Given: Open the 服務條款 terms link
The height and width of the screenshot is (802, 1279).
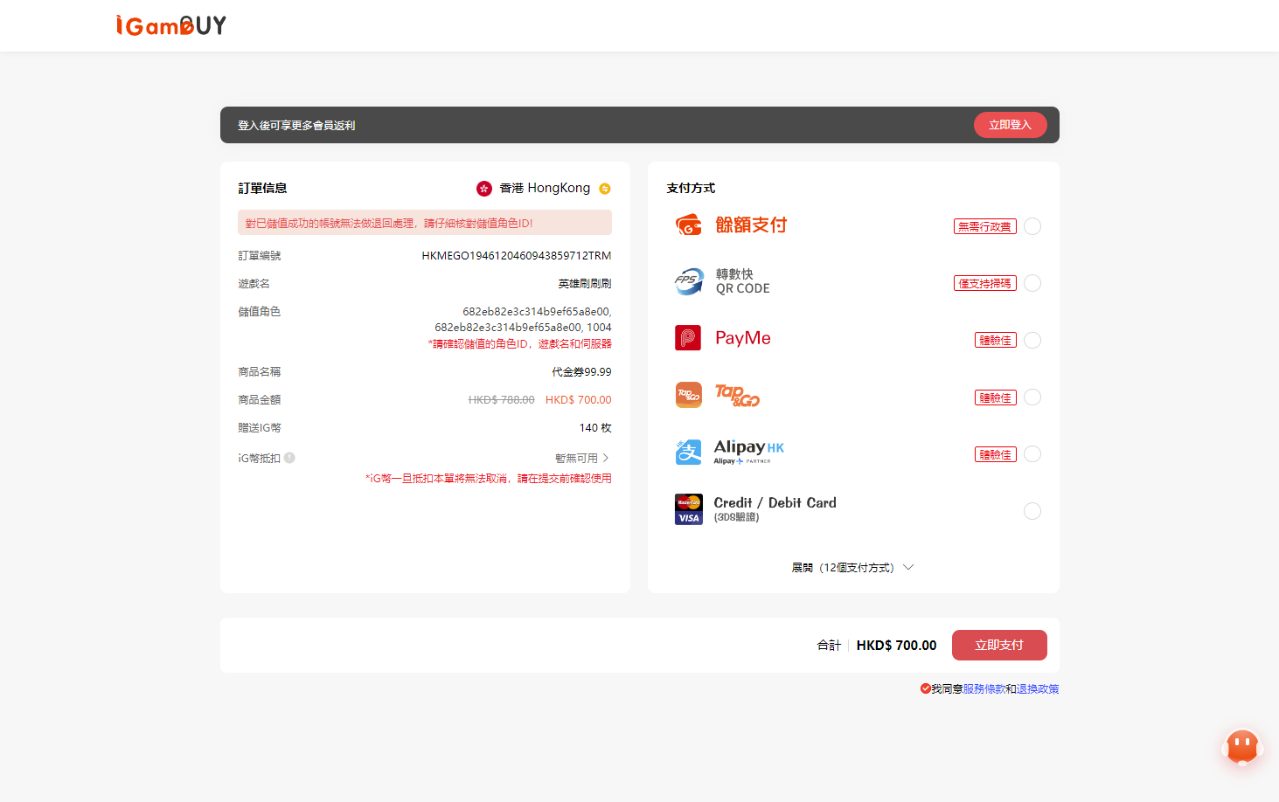Looking at the screenshot, I should tap(984, 689).
